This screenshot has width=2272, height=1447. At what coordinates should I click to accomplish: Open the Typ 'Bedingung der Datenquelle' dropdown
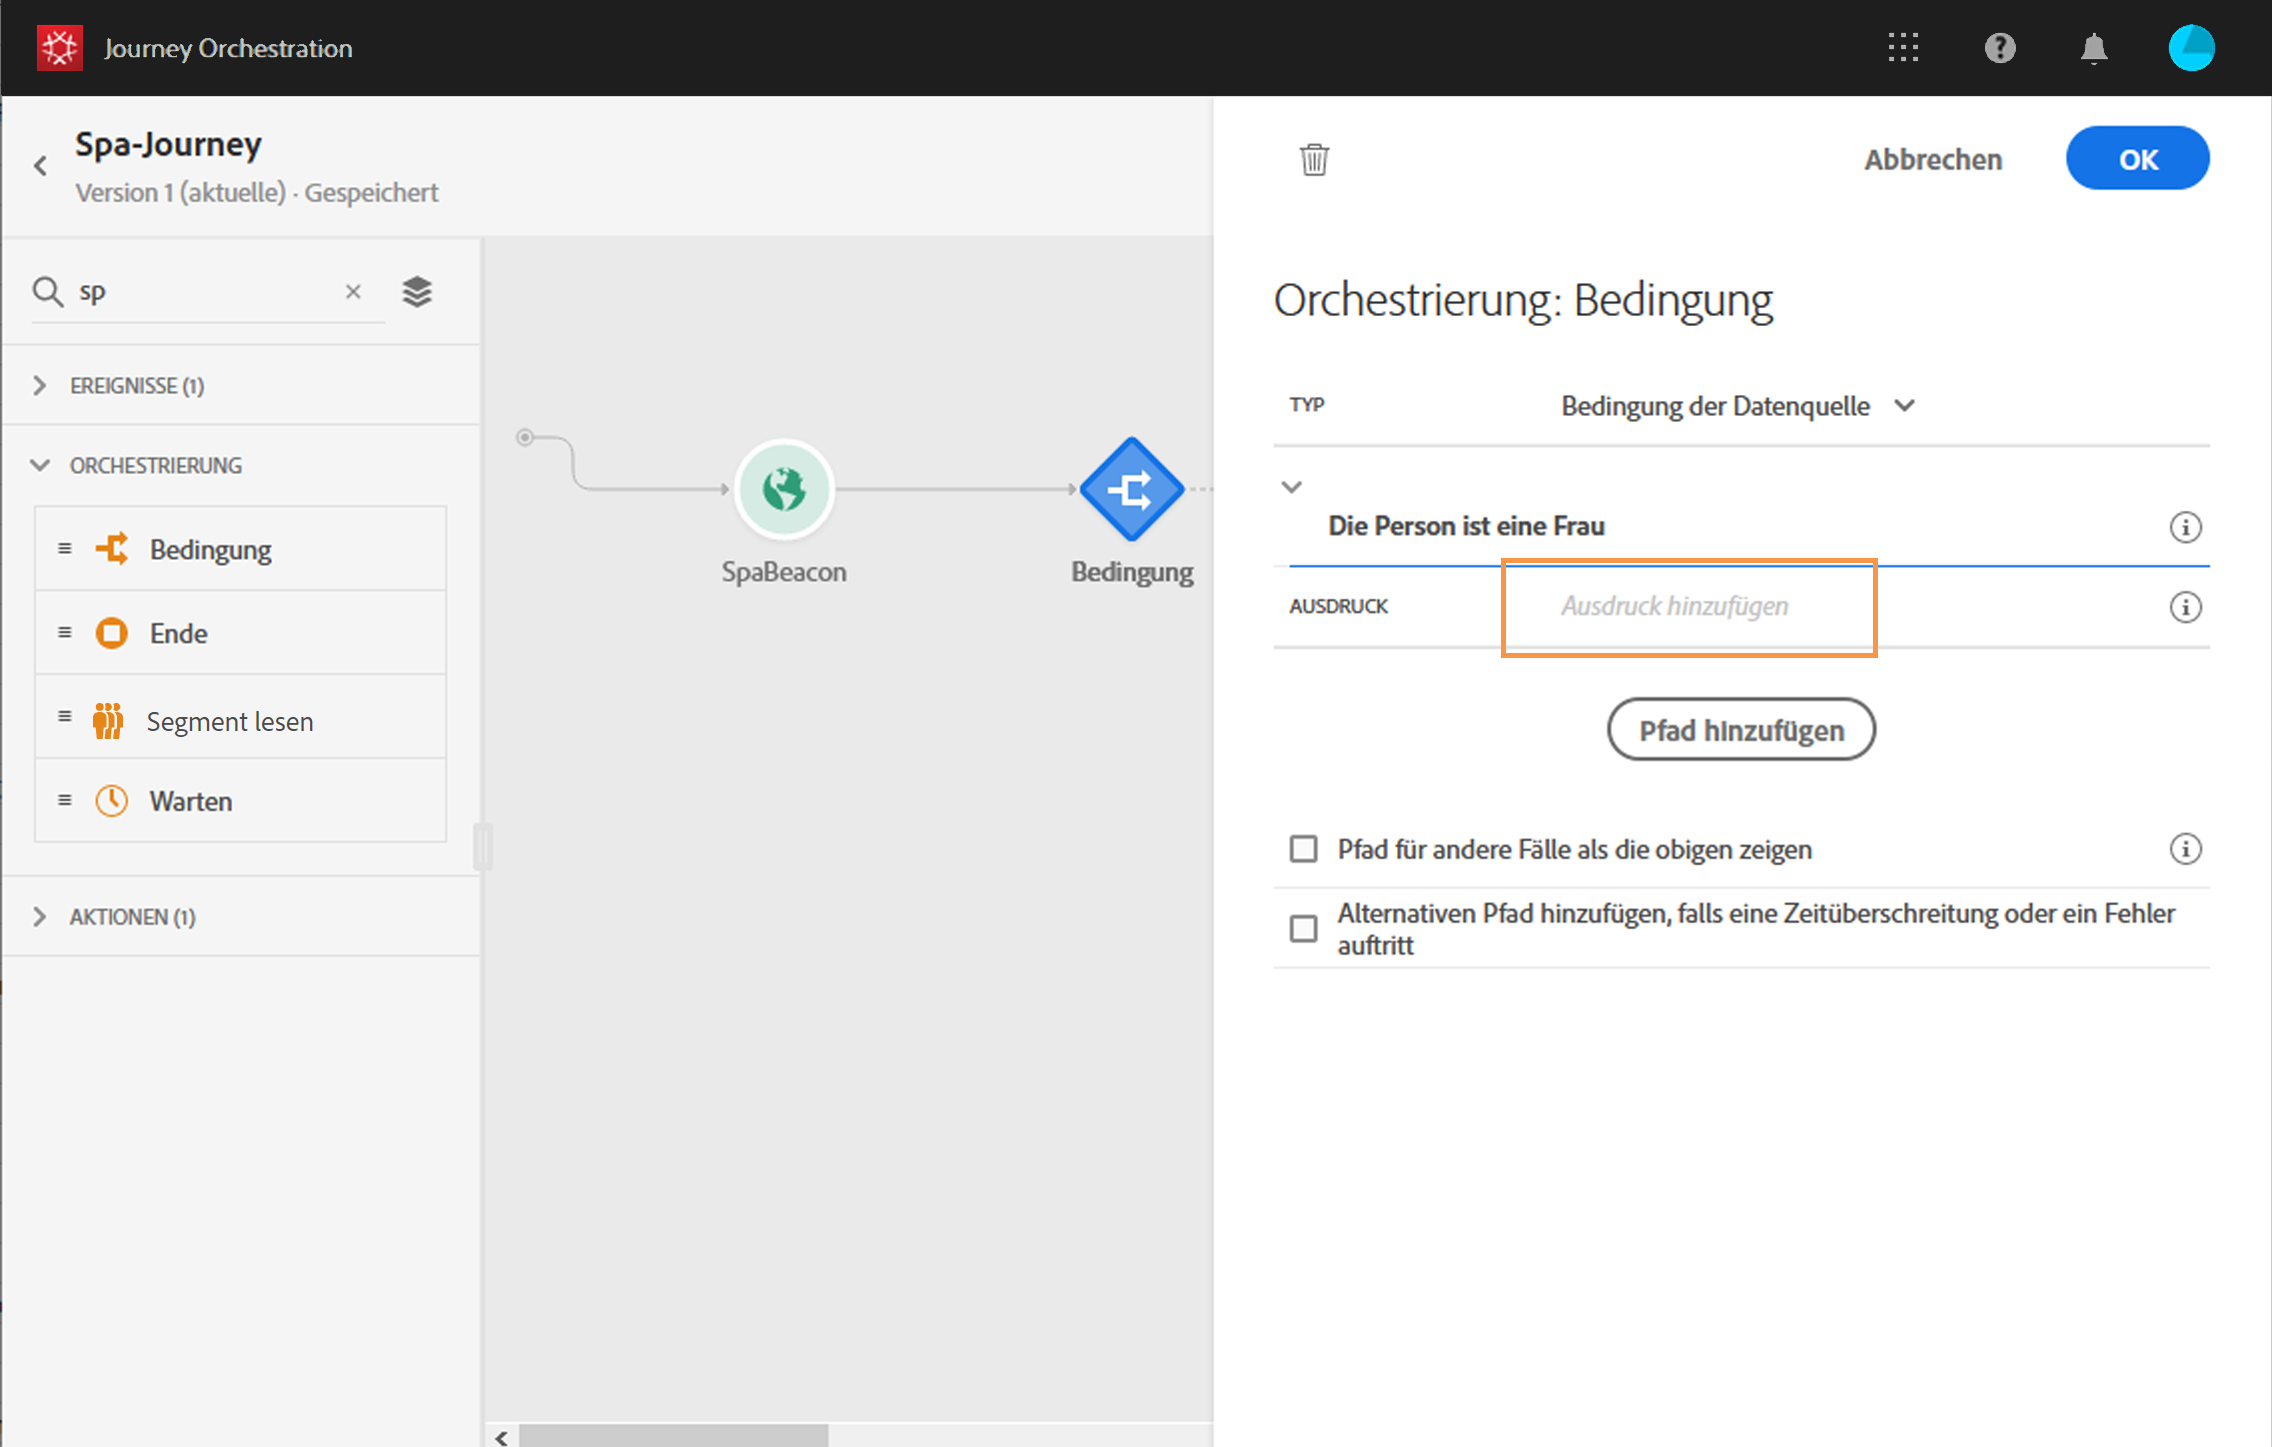1737,406
